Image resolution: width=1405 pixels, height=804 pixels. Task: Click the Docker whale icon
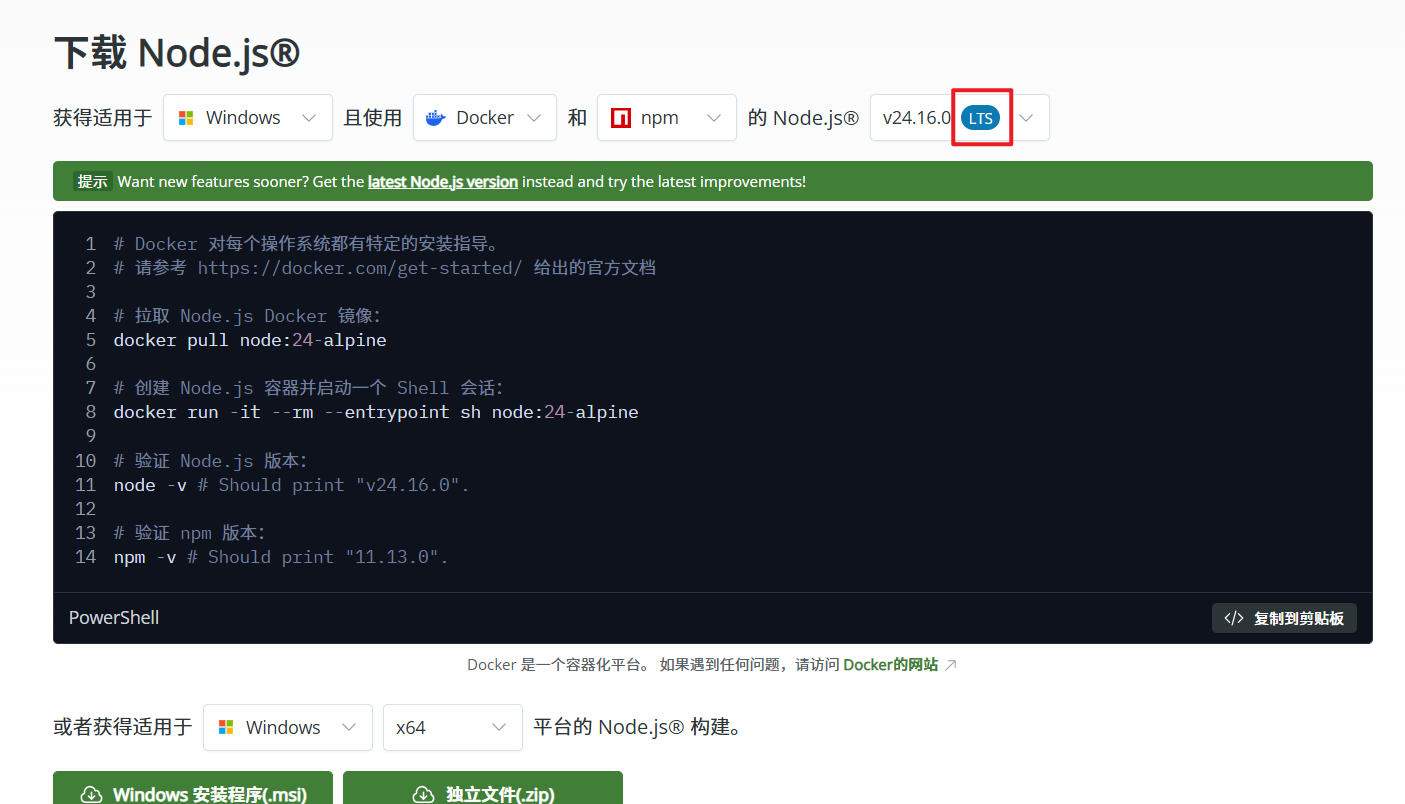[435, 118]
